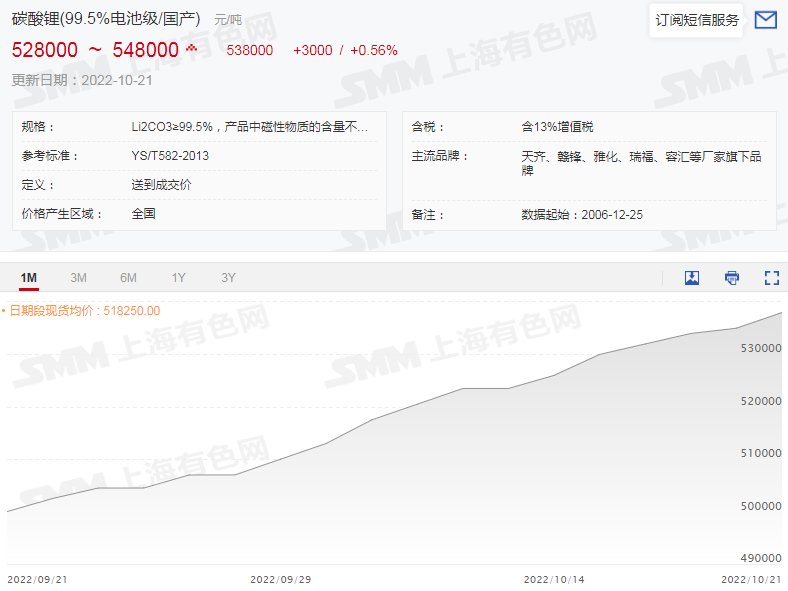Image resolution: width=788 pixels, height=591 pixels.
Task: Click red up-arrow beside price range
Action: tap(192, 48)
